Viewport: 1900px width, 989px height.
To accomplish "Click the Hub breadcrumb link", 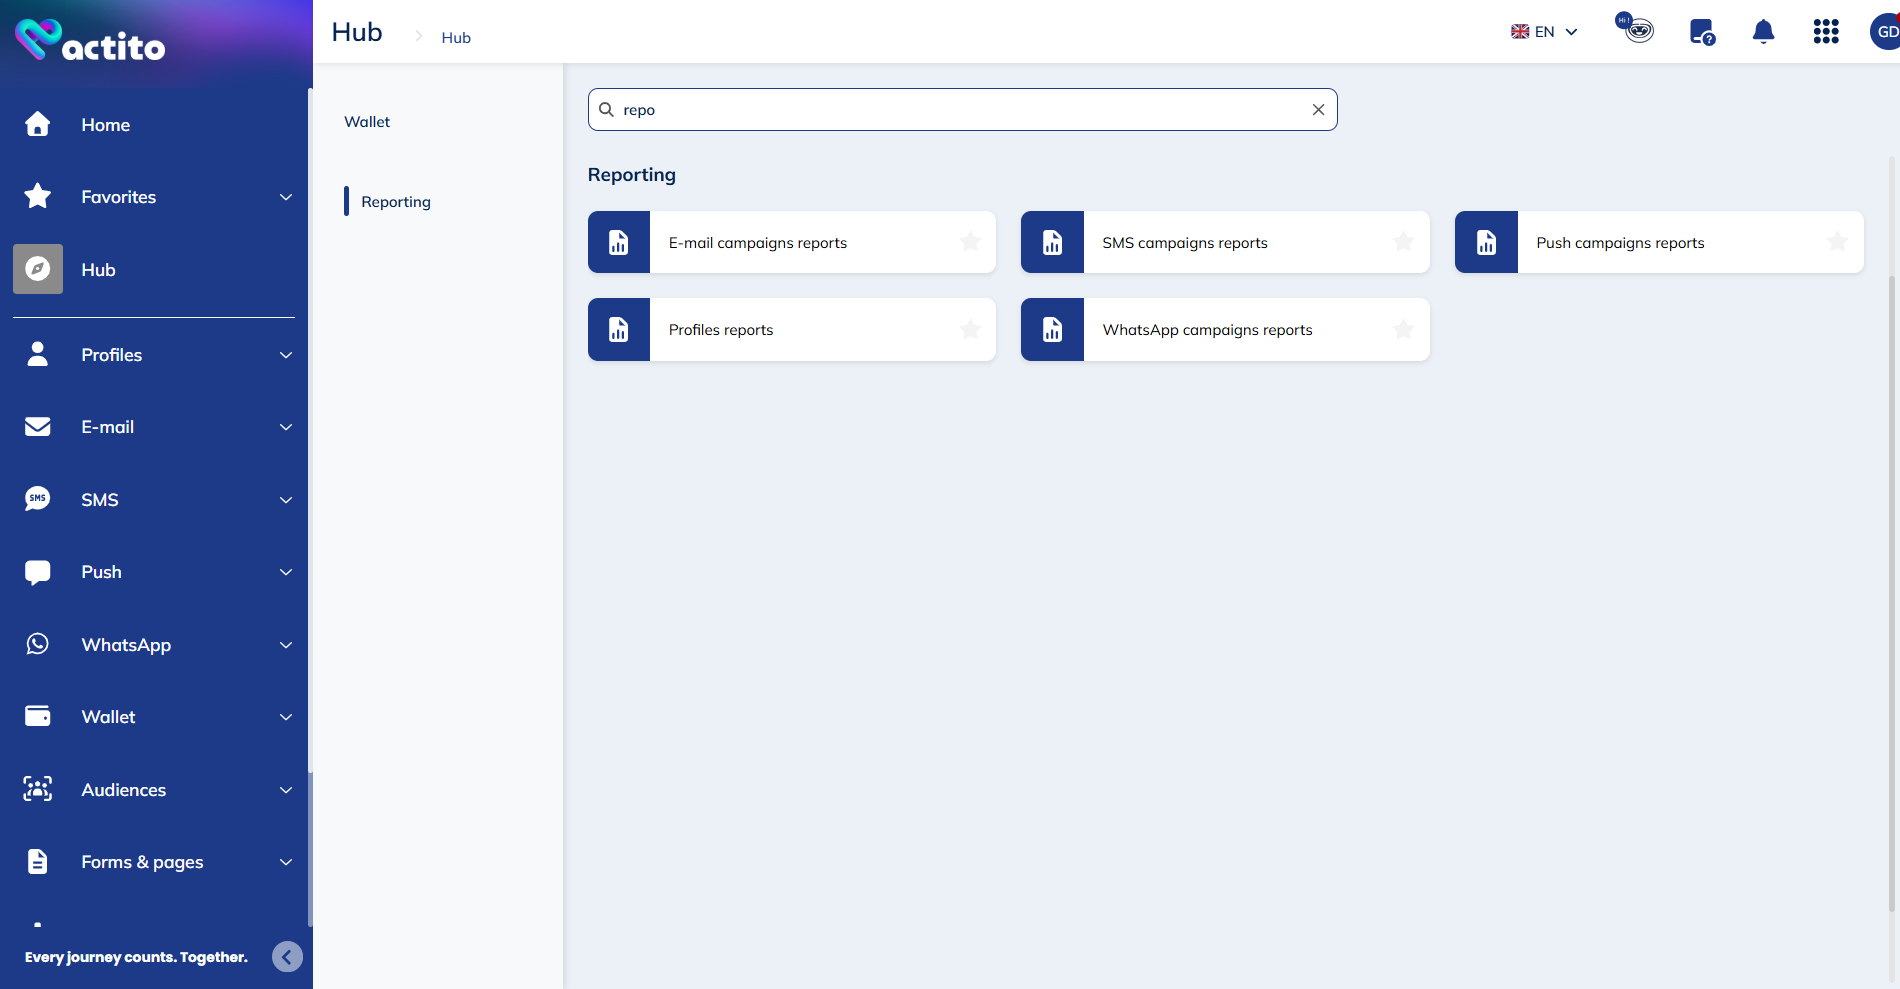I will click(456, 38).
